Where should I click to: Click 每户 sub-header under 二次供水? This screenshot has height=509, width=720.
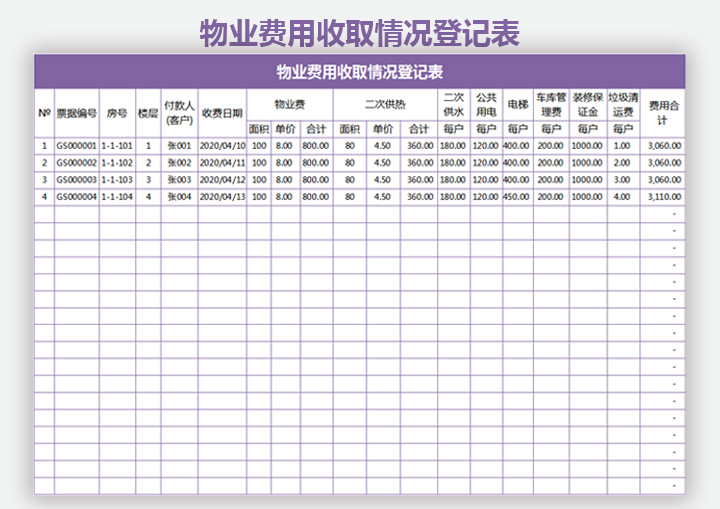pyautogui.click(x=454, y=129)
